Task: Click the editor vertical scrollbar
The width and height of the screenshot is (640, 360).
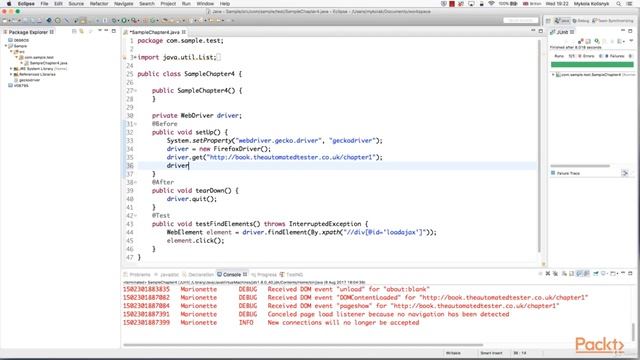Action: click(539, 146)
